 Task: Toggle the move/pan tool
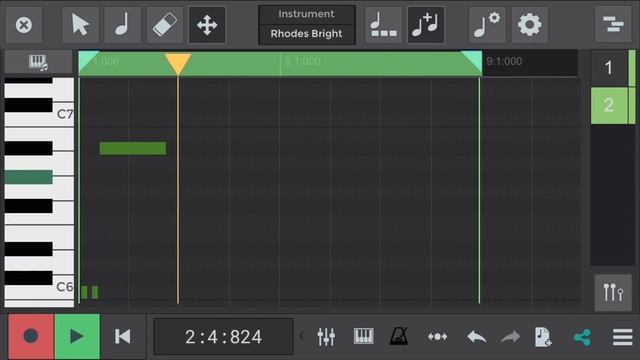(x=207, y=25)
